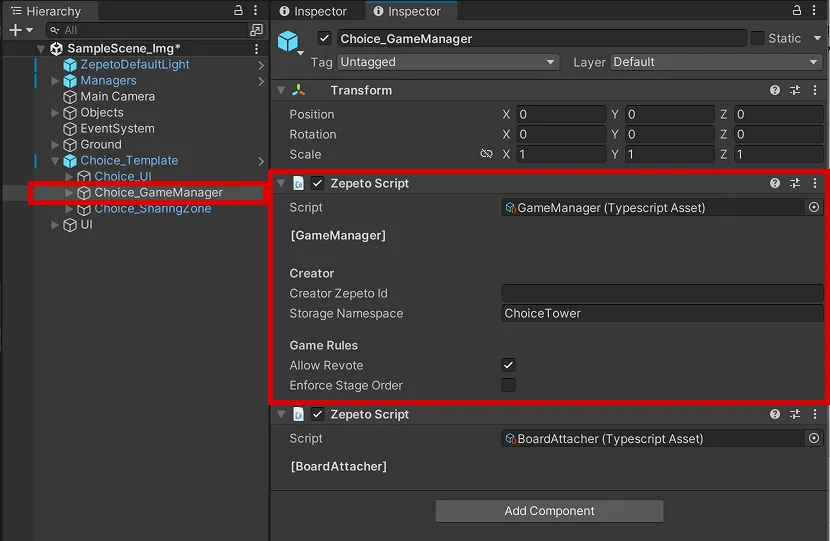Open GameManager Zepeto Script presets icon
Image resolution: width=830 pixels, height=541 pixels.
[795, 183]
